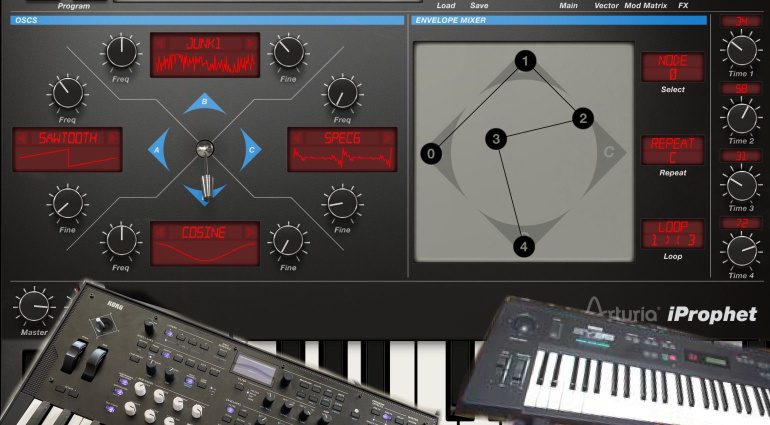Click the Load button

coord(446,6)
